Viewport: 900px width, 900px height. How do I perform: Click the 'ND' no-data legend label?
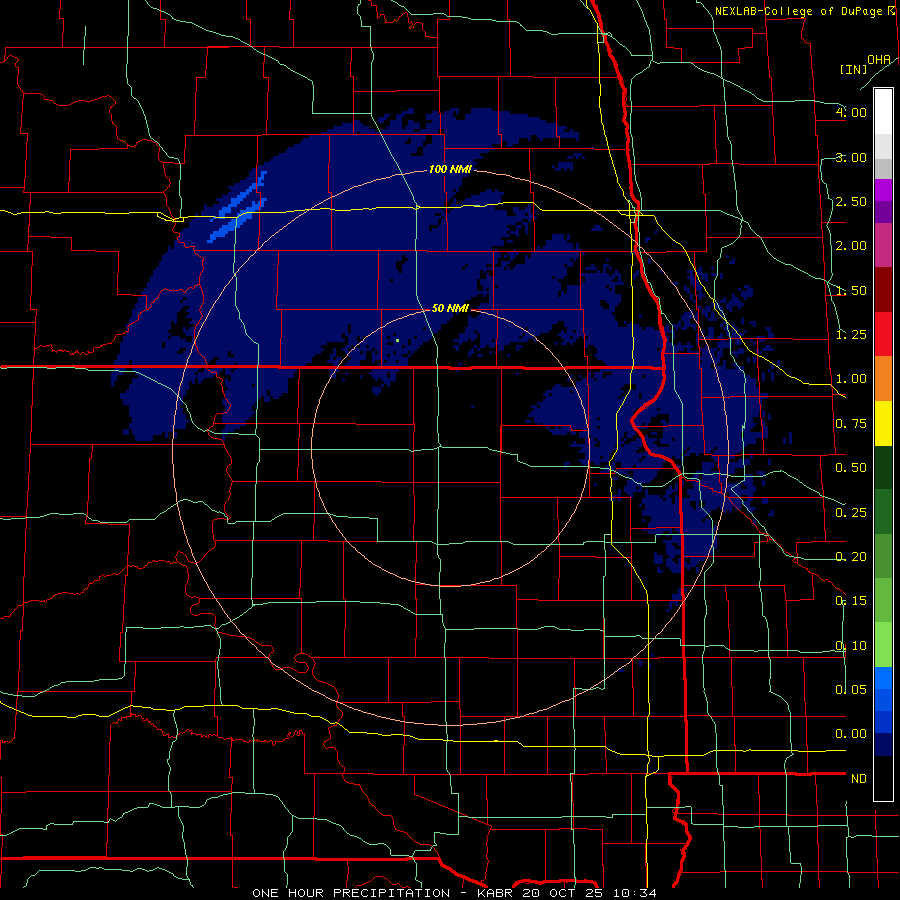click(859, 779)
